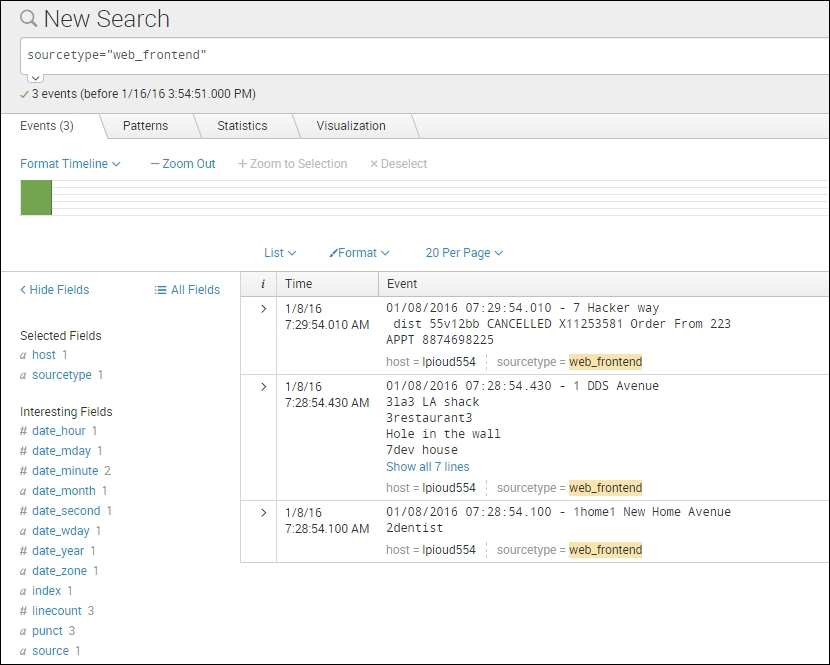Click the 'Selected Fields' heading

click(x=61, y=336)
